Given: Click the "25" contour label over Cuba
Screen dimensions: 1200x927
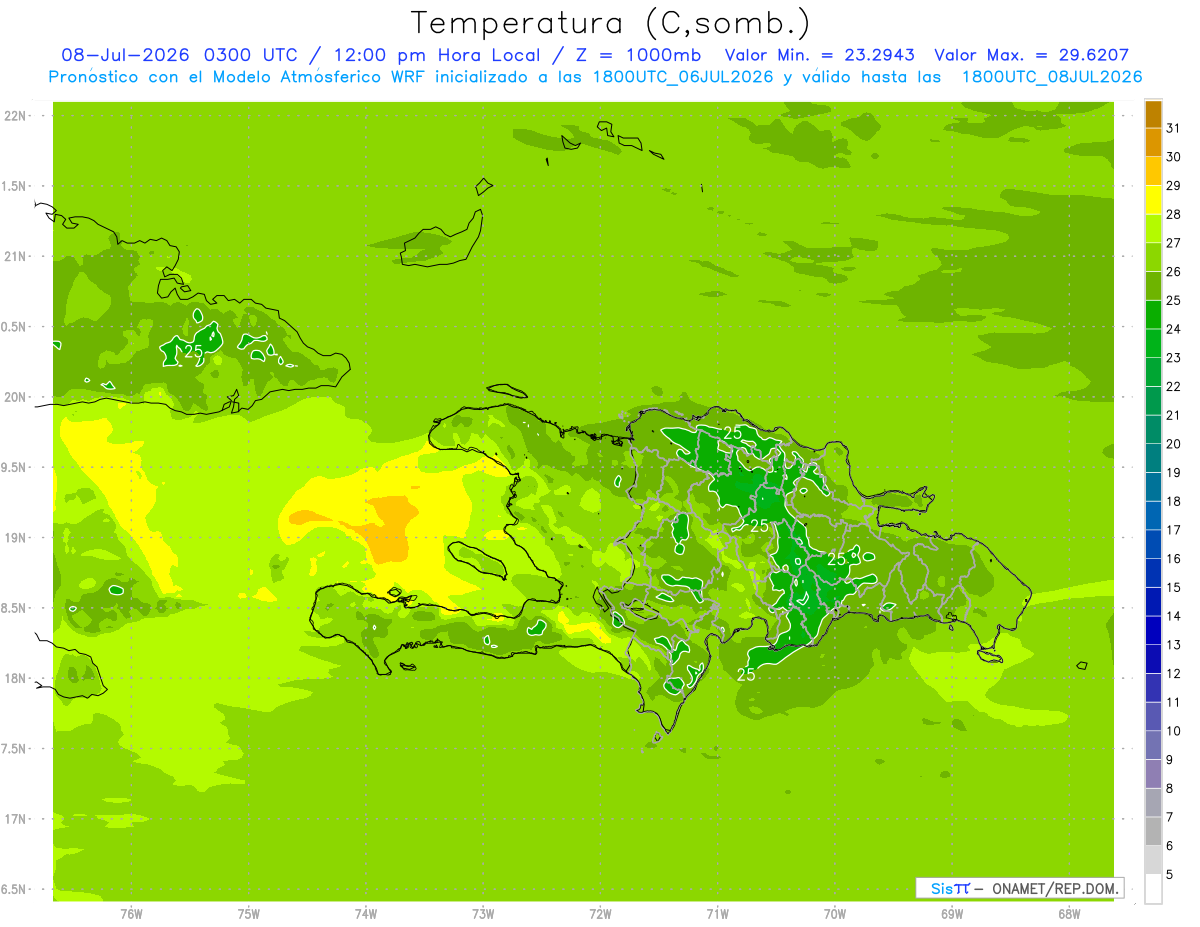Looking at the screenshot, I should [193, 351].
